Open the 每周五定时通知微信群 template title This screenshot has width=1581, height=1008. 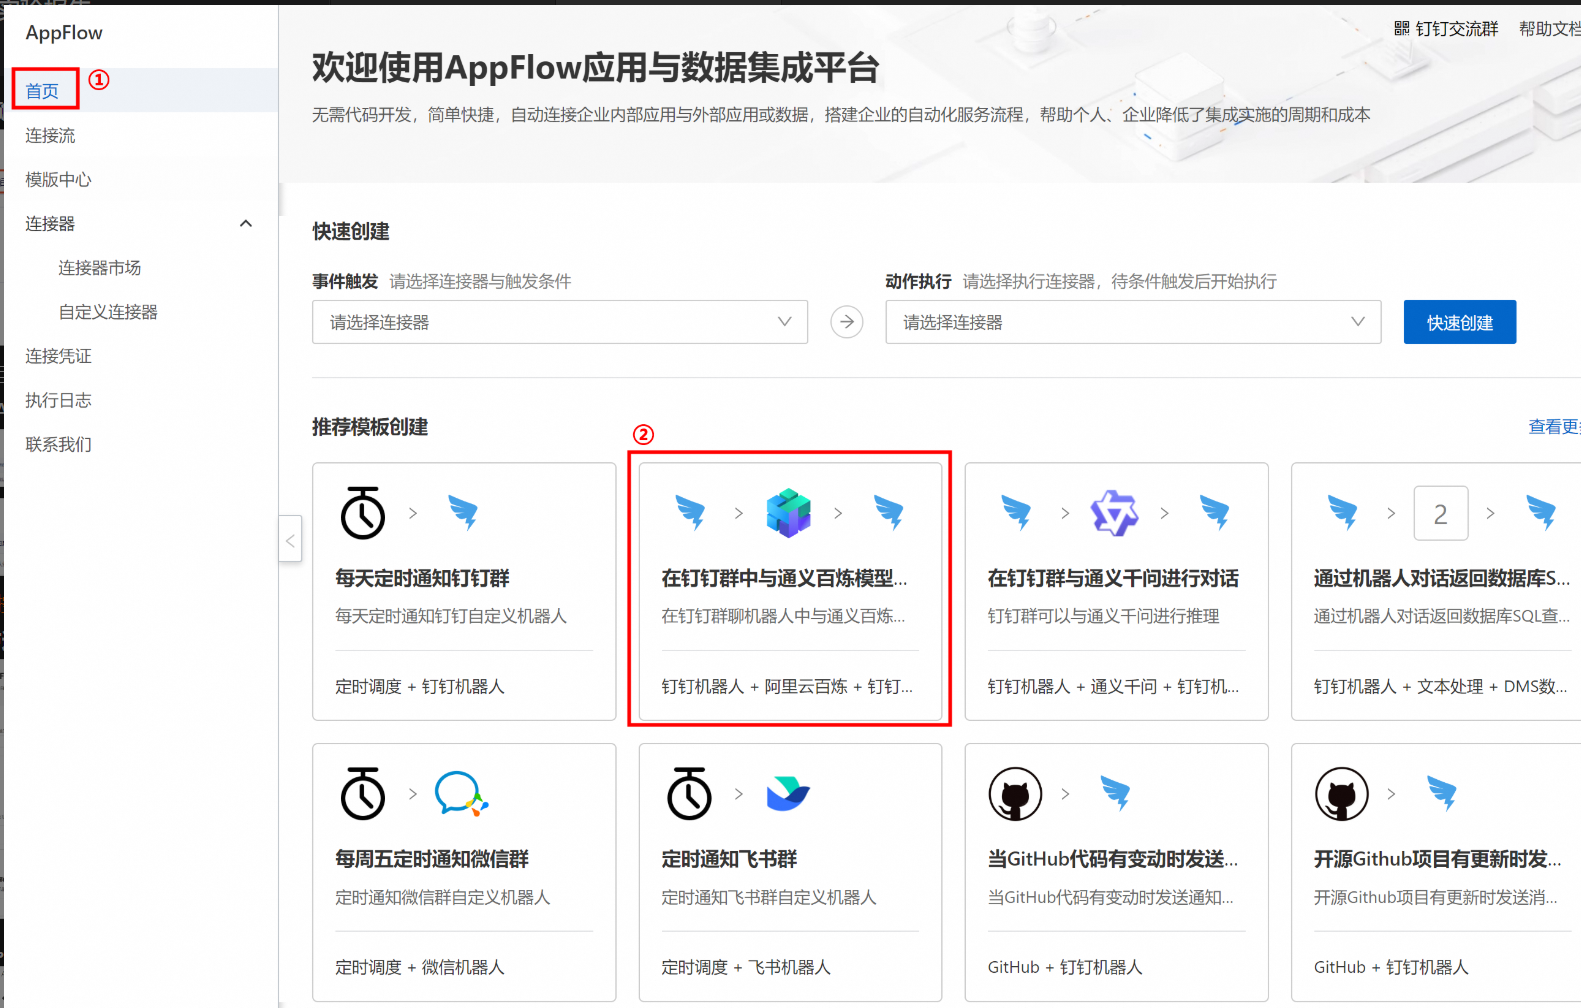432,859
